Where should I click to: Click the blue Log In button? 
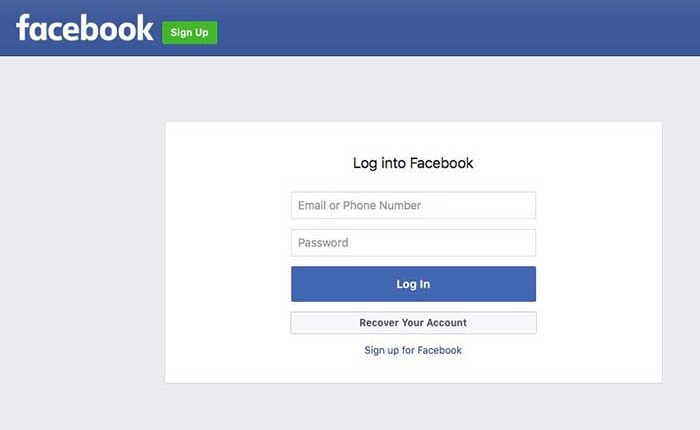click(x=413, y=284)
